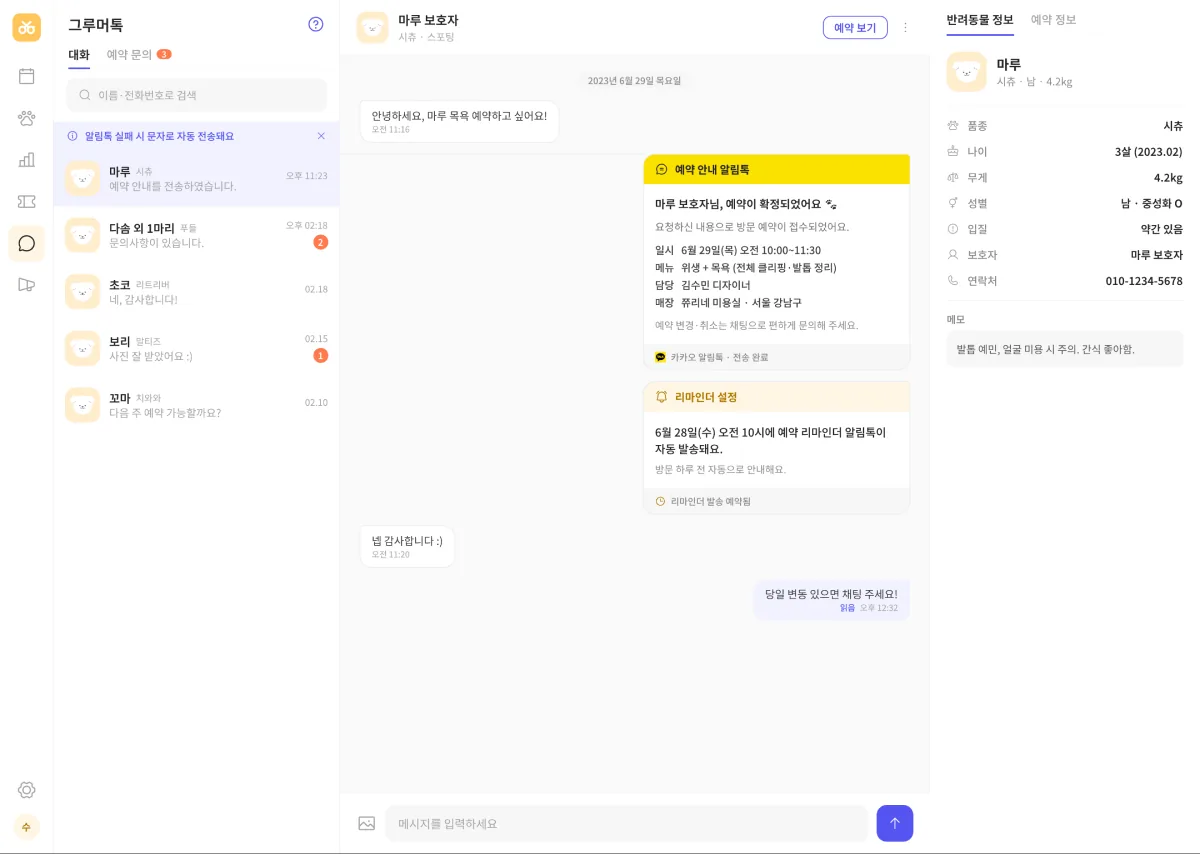Image resolution: width=1200 pixels, height=854 pixels.
Task: Click the phone icon beside 연락처
Action: click(x=953, y=281)
